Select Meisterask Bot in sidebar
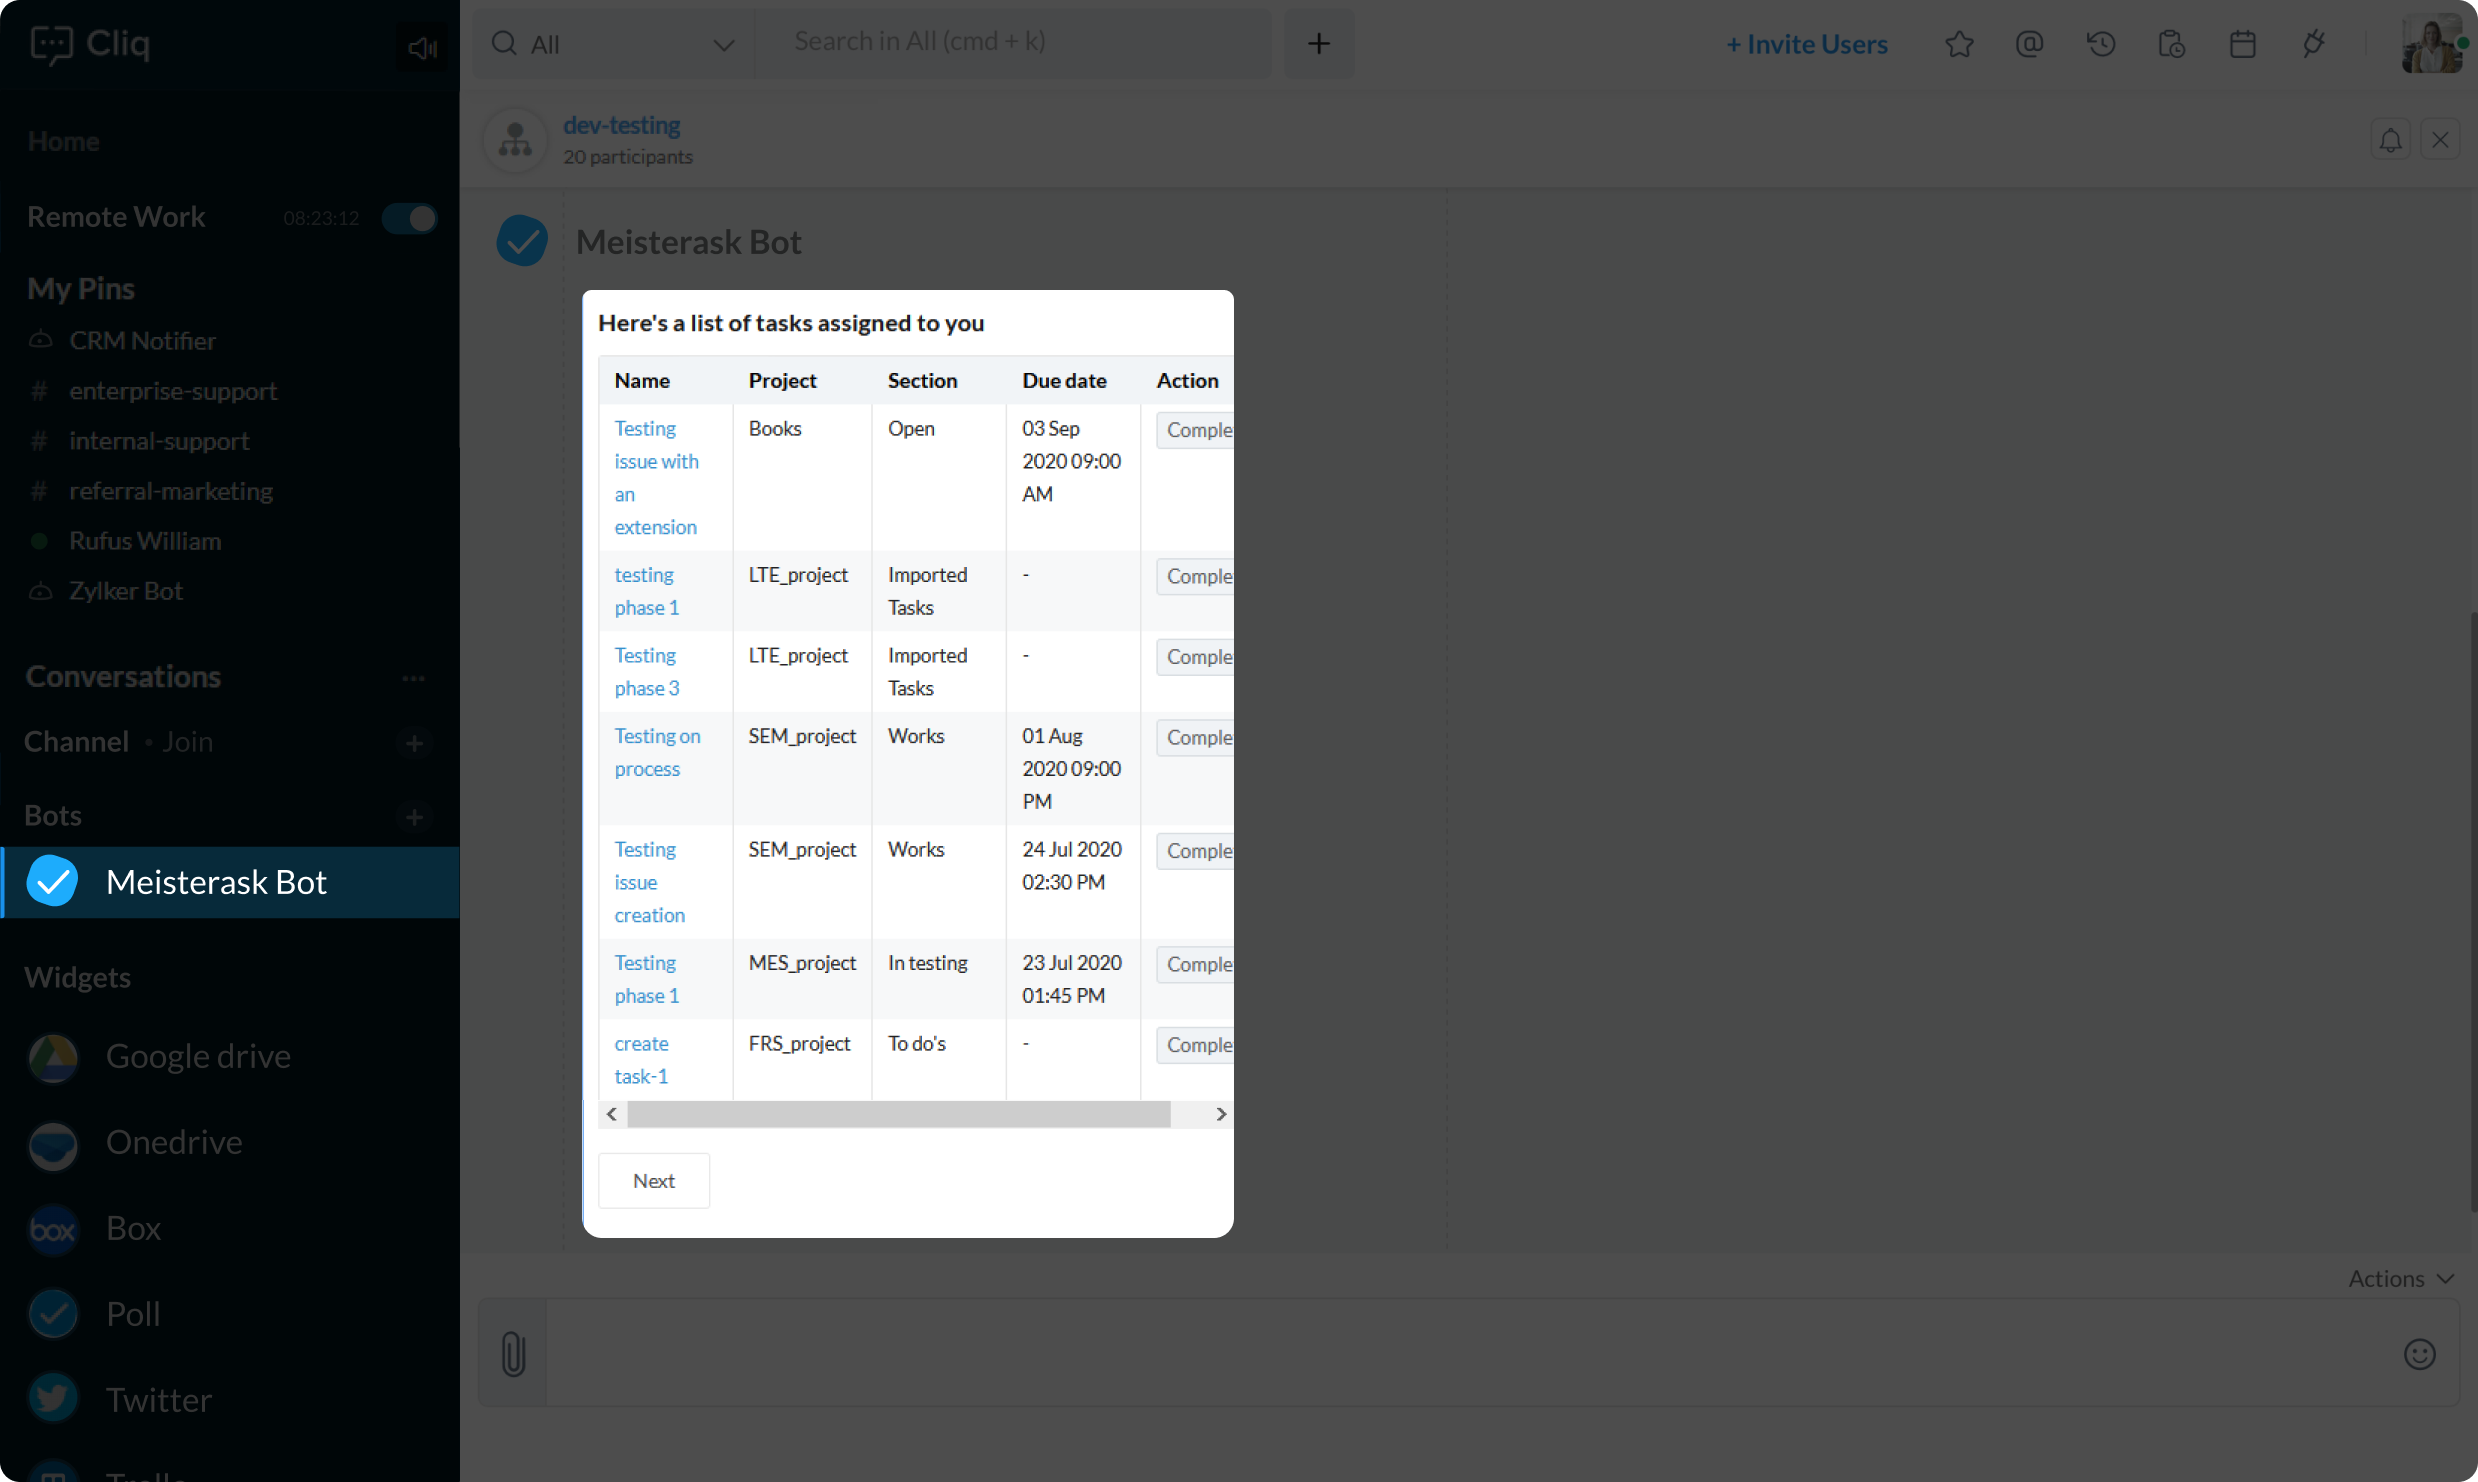Viewport: 2478px width, 1482px height. coord(230,882)
